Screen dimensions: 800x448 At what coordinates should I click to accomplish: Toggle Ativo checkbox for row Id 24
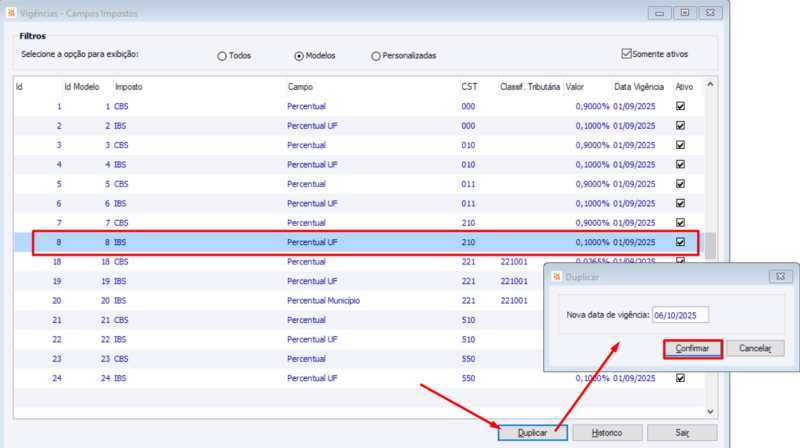[x=681, y=378]
